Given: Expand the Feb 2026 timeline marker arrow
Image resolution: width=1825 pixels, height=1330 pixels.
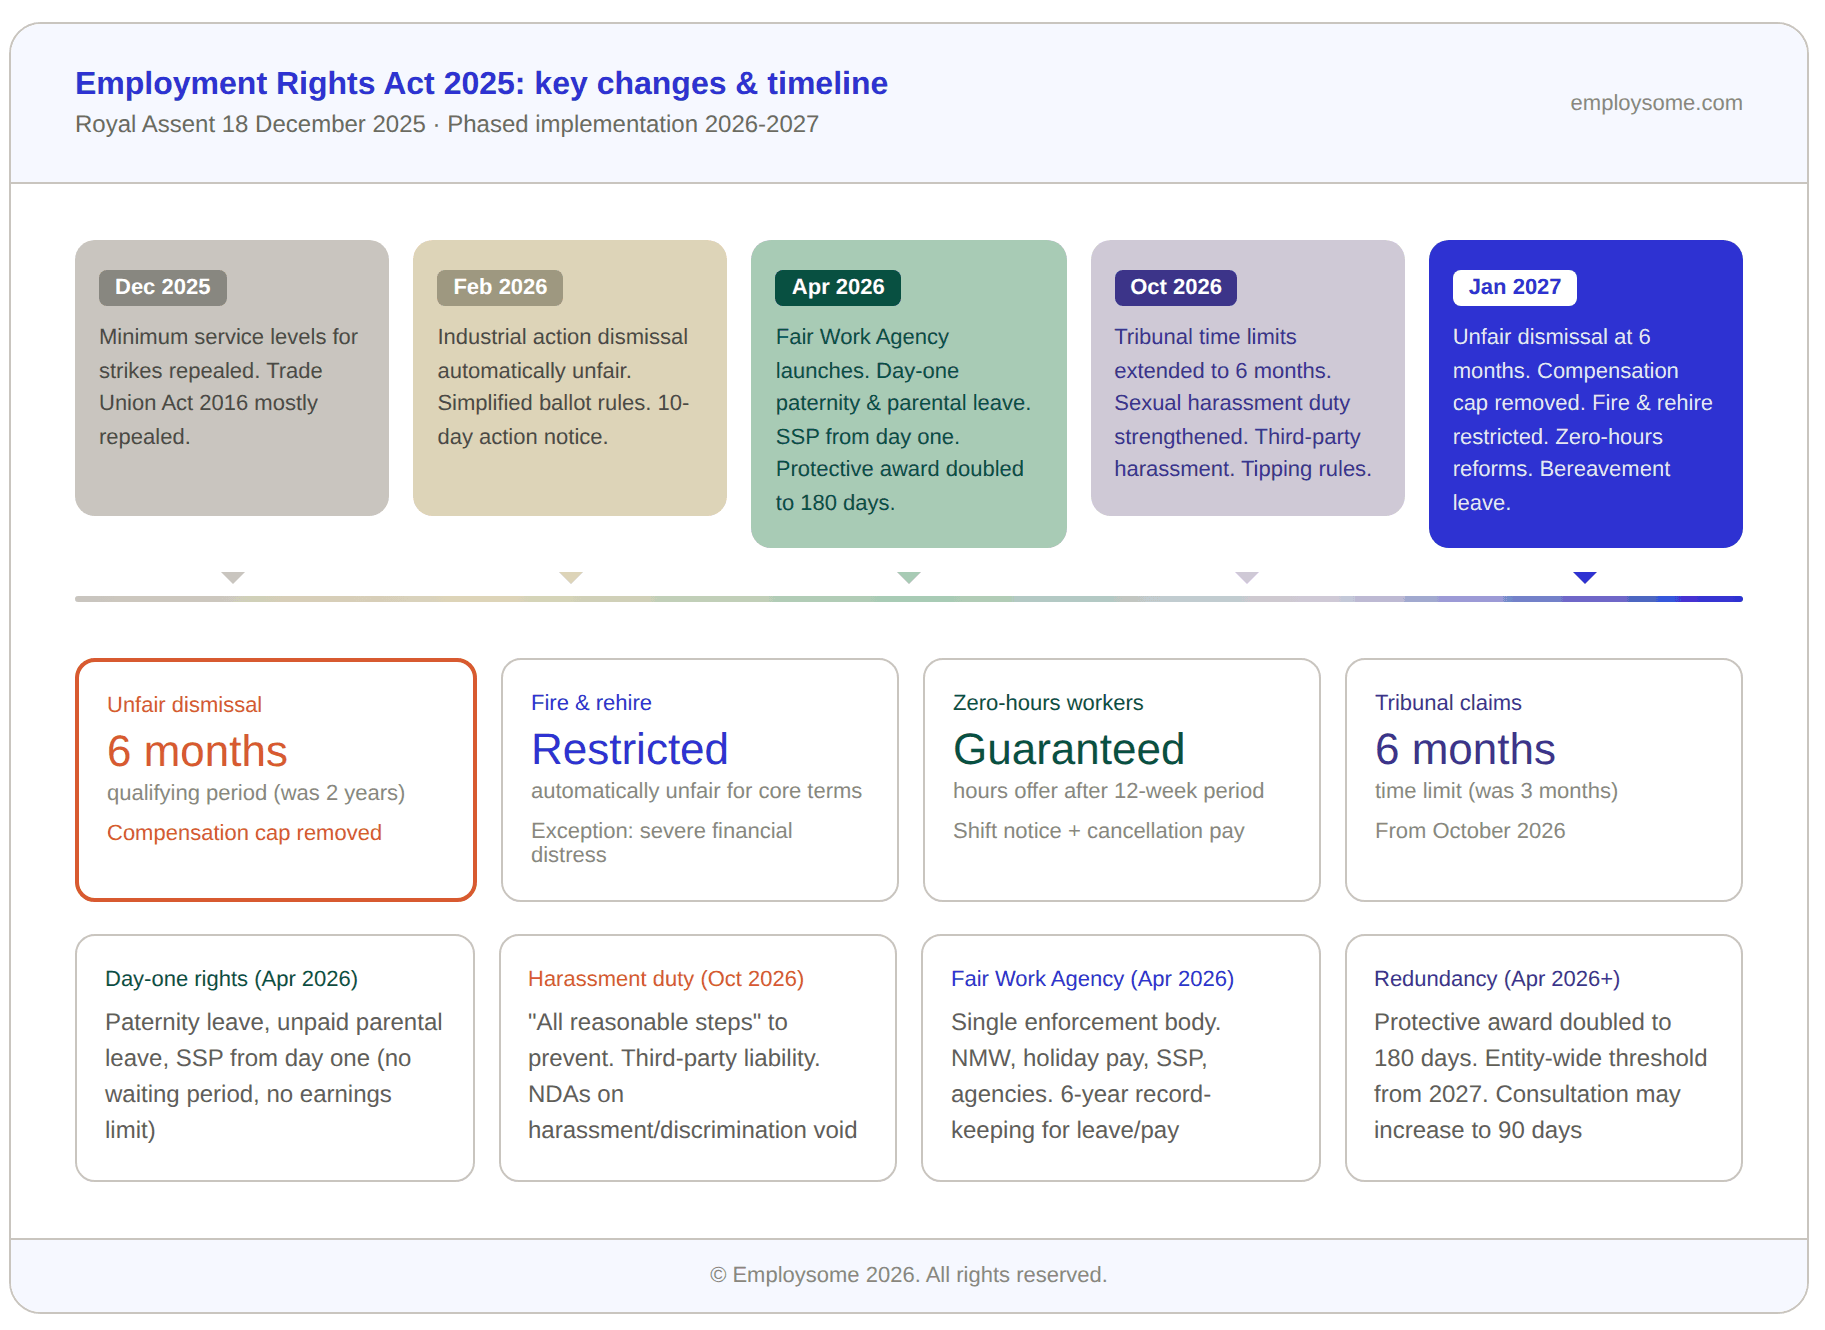Looking at the screenshot, I should coord(570,577).
